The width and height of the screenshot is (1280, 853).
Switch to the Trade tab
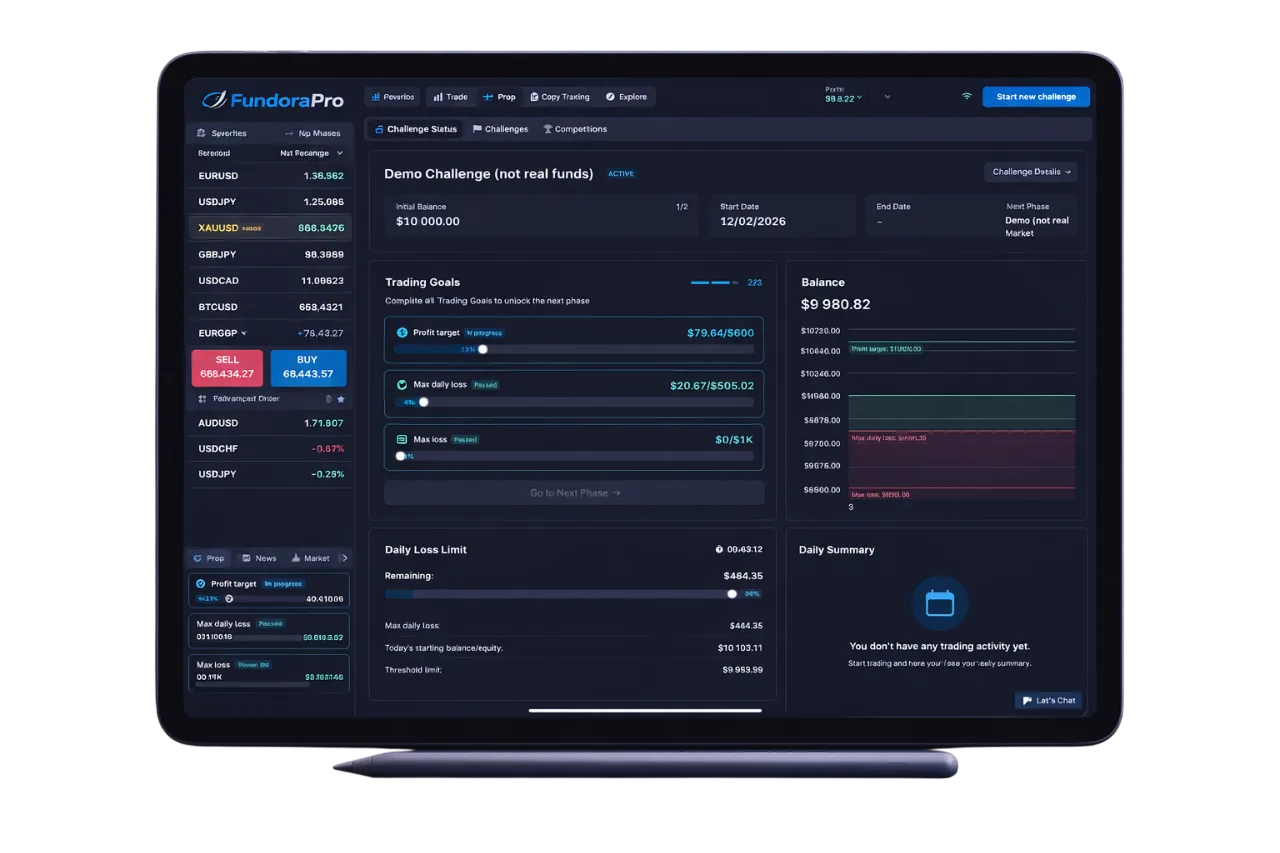click(x=450, y=97)
